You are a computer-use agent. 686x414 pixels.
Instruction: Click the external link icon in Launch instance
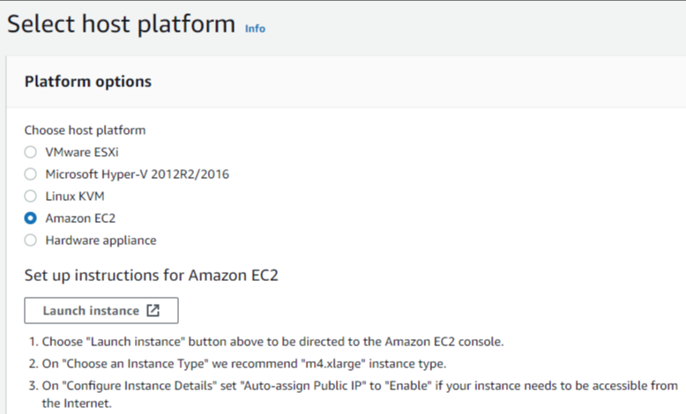click(x=153, y=310)
